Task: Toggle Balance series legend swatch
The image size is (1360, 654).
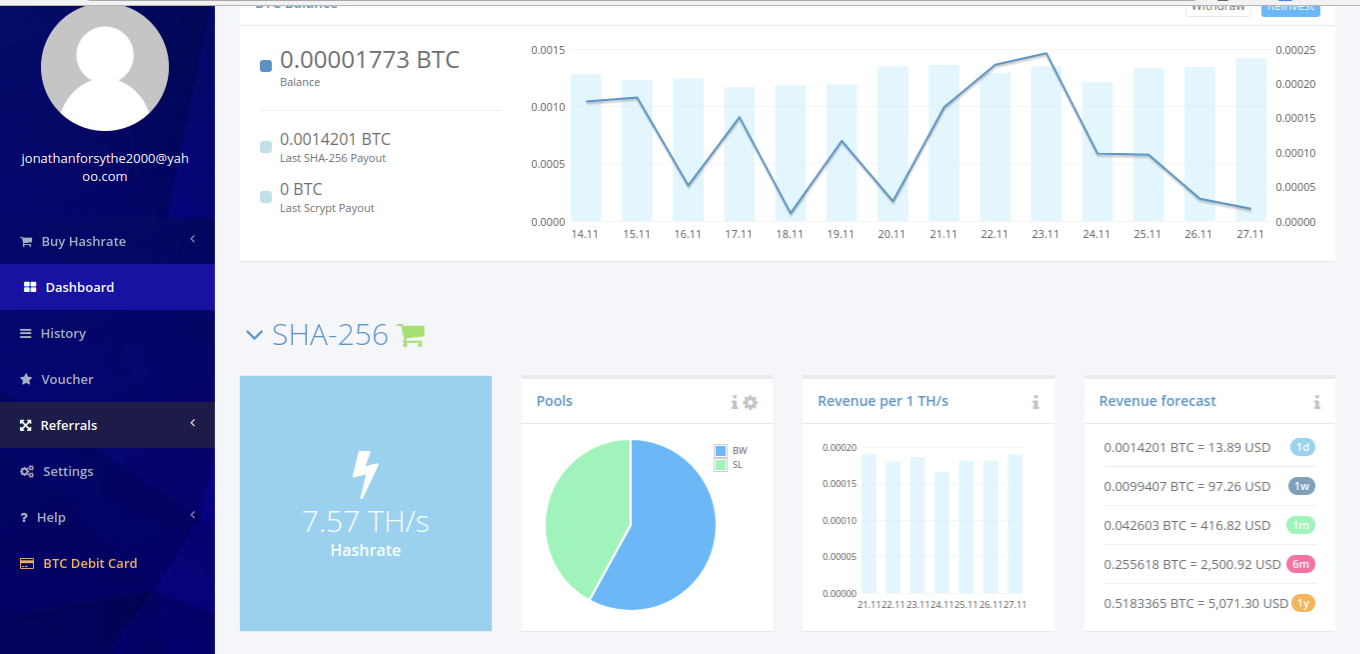Action: tap(266, 66)
